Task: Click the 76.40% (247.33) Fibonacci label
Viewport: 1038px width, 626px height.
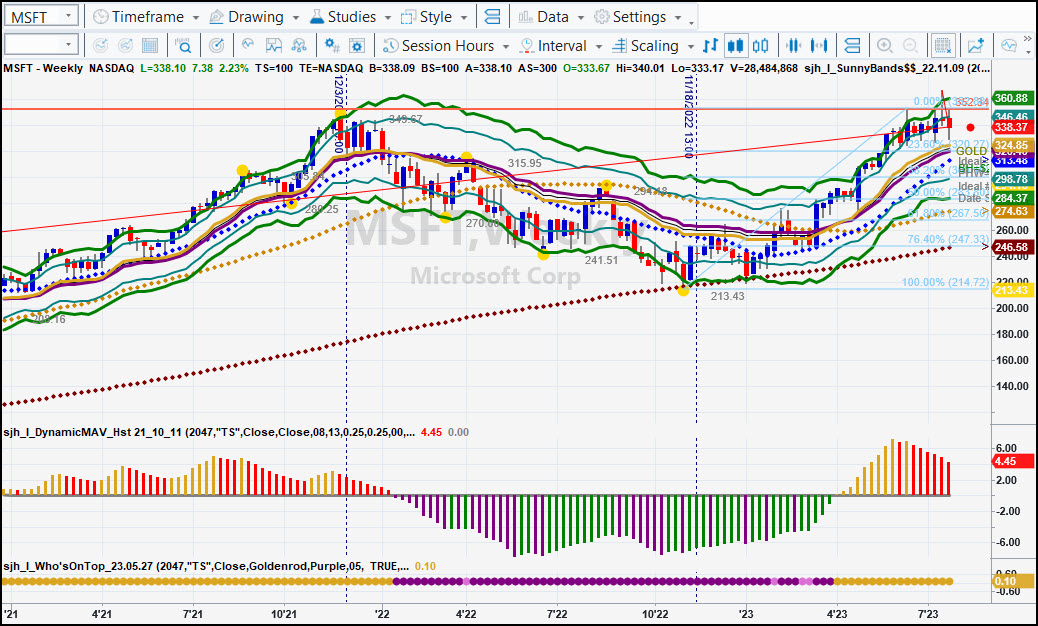Action: 948,239
